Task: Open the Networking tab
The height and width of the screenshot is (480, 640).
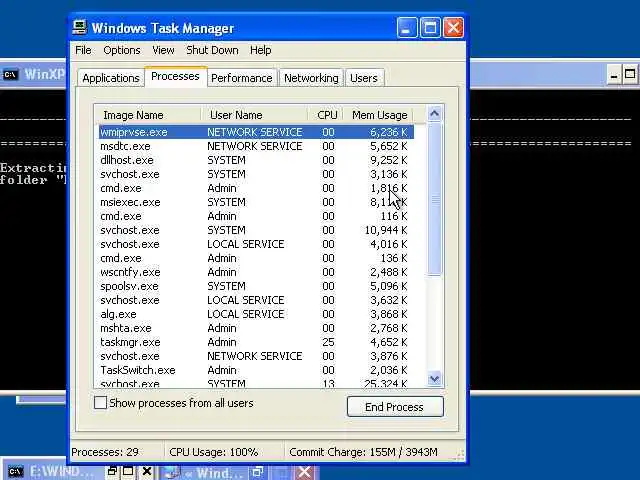Action: [x=311, y=78]
